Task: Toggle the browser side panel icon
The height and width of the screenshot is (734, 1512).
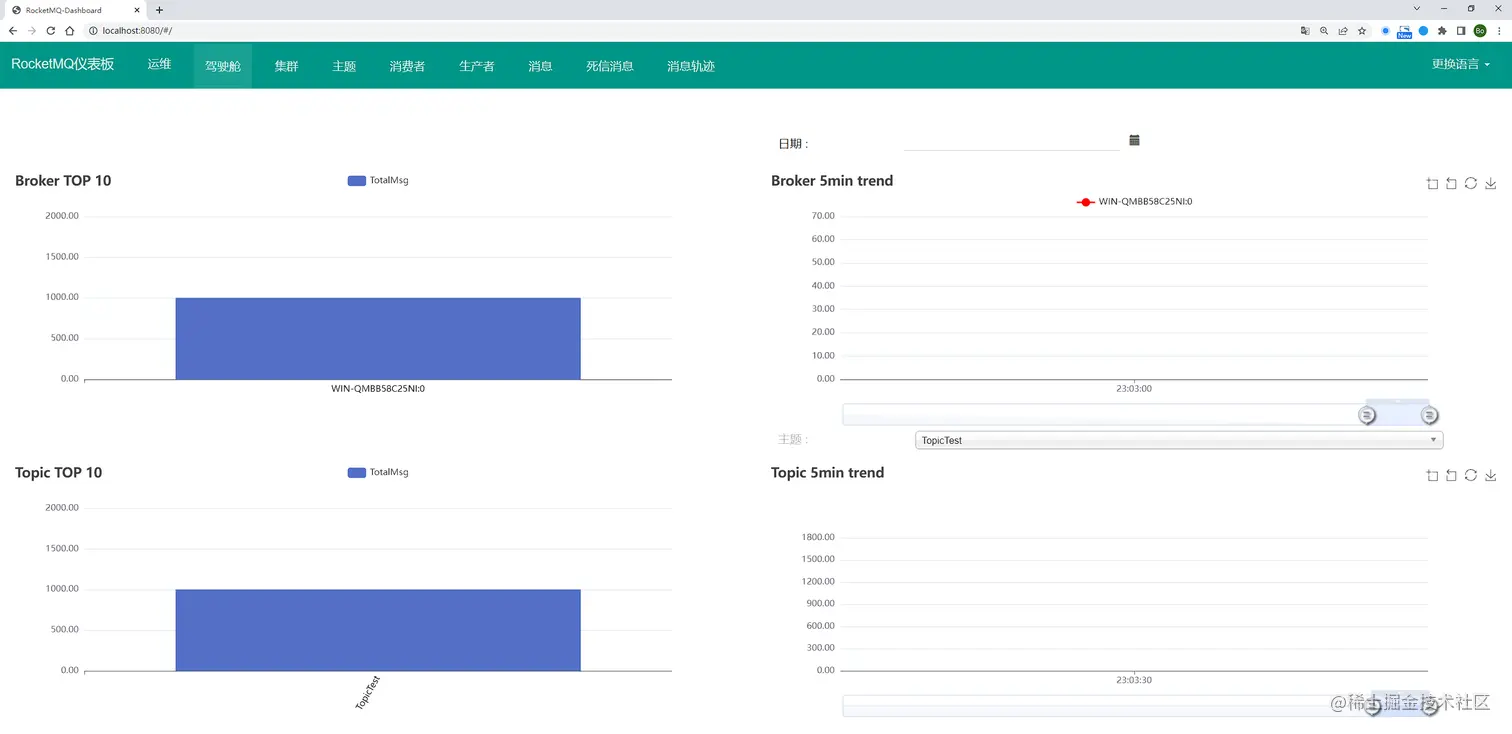Action: click(1461, 31)
